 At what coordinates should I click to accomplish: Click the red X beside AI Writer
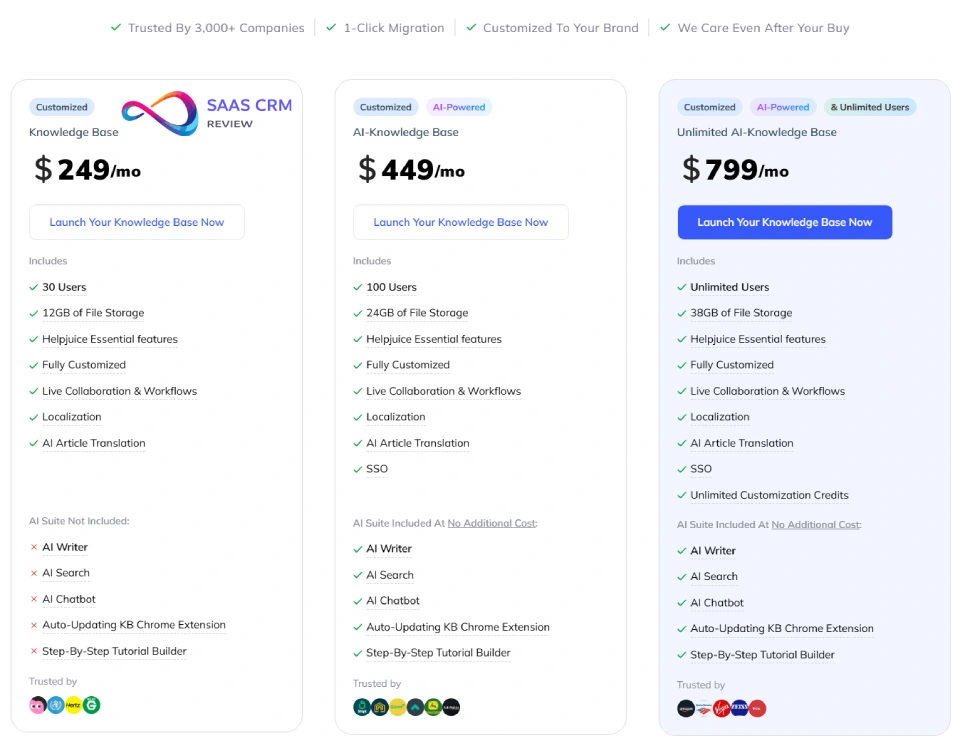point(34,548)
